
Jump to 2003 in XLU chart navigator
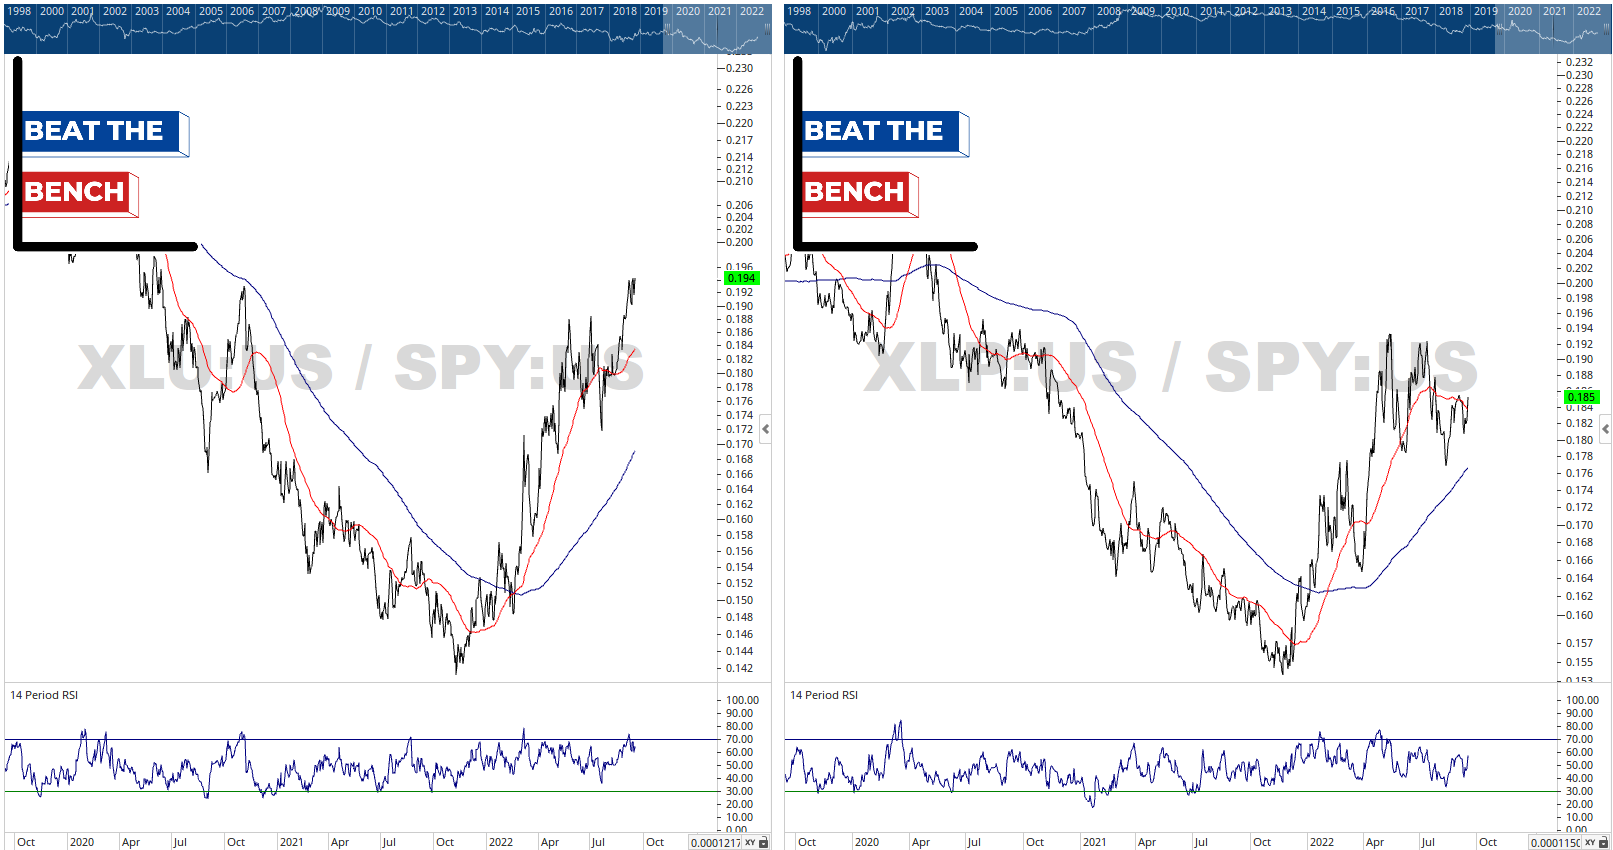point(147,11)
